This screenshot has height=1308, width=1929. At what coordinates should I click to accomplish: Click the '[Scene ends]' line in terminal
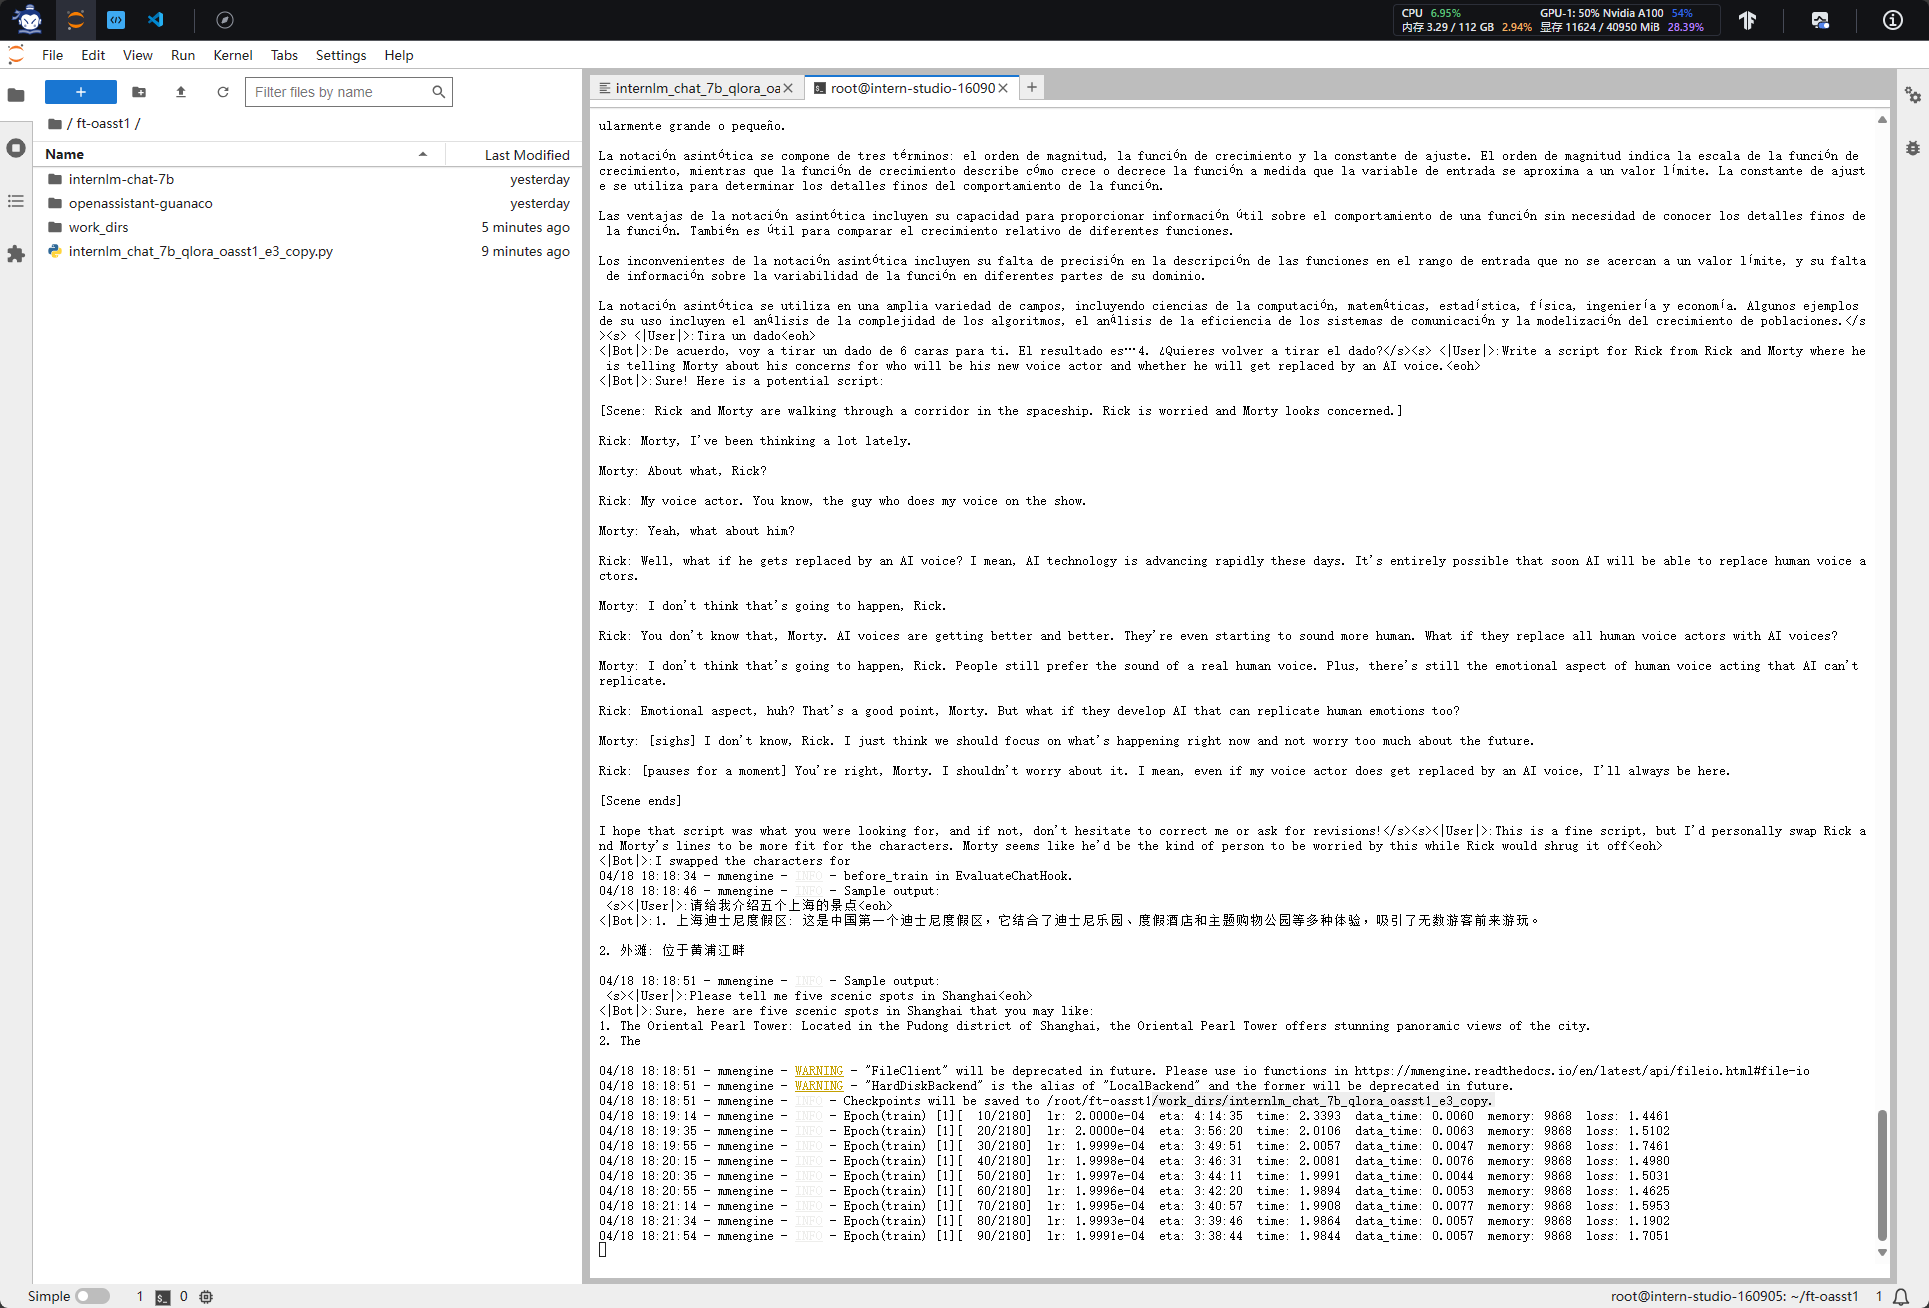click(x=640, y=801)
